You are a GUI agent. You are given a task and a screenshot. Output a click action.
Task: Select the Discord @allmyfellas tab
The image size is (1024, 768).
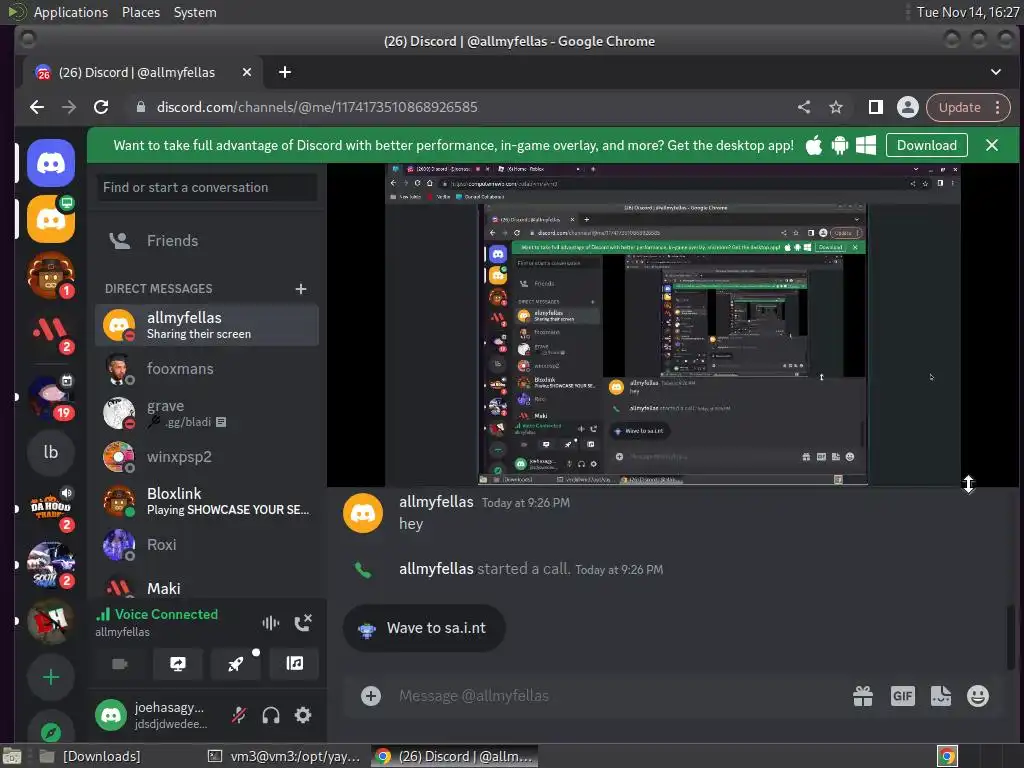pos(142,72)
